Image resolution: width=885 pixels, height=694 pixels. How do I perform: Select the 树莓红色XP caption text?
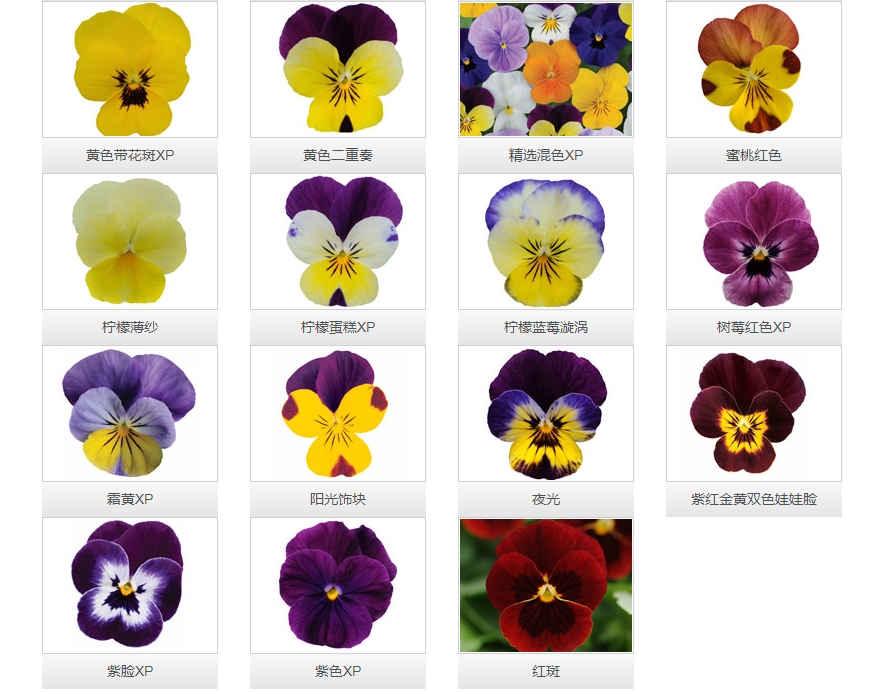pyautogui.click(x=754, y=327)
